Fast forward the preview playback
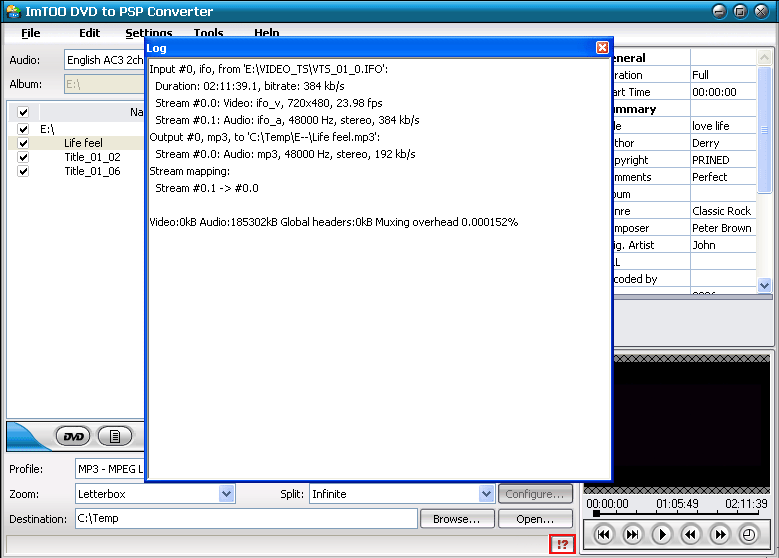The width and height of the screenshot is (779, 558). 720,535
